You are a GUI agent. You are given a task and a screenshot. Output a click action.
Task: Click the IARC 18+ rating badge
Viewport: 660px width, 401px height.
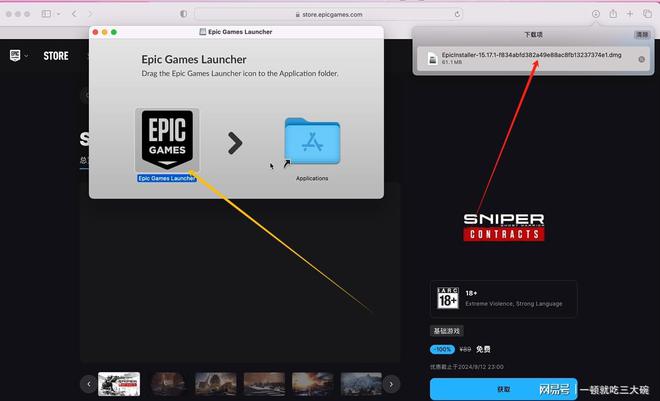click(447, 298)
